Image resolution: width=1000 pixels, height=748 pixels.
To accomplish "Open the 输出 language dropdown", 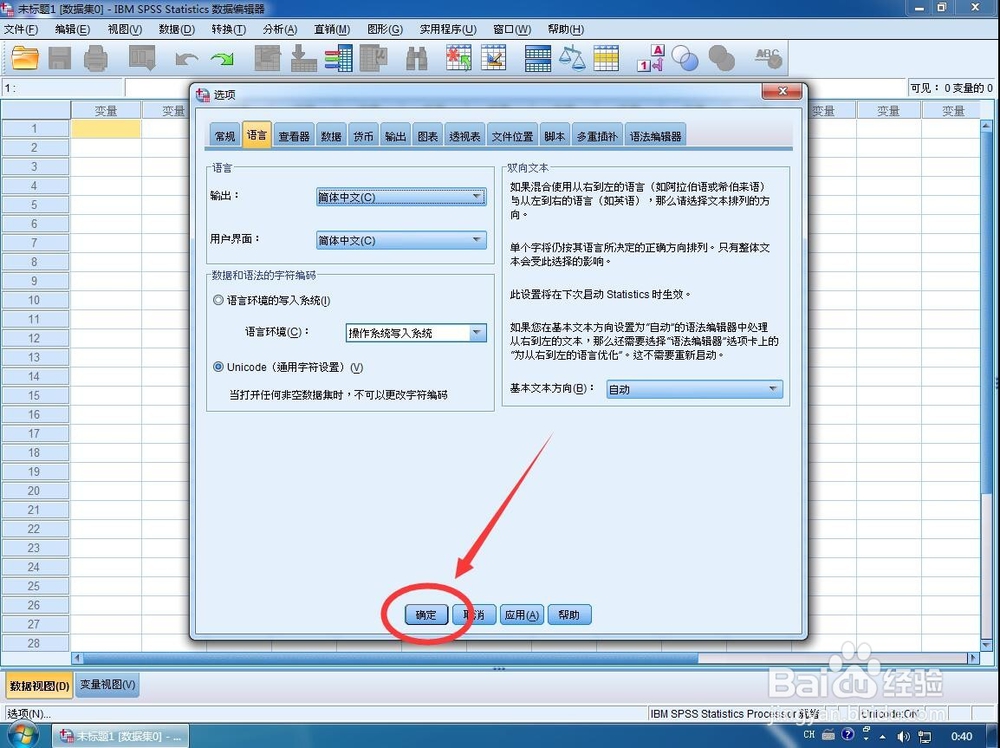I will pos(401,197).
